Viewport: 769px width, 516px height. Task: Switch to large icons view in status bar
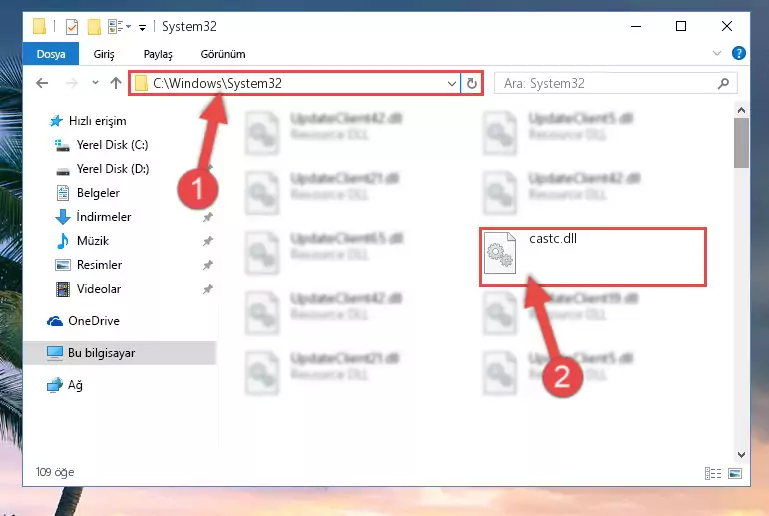[735, 473]
